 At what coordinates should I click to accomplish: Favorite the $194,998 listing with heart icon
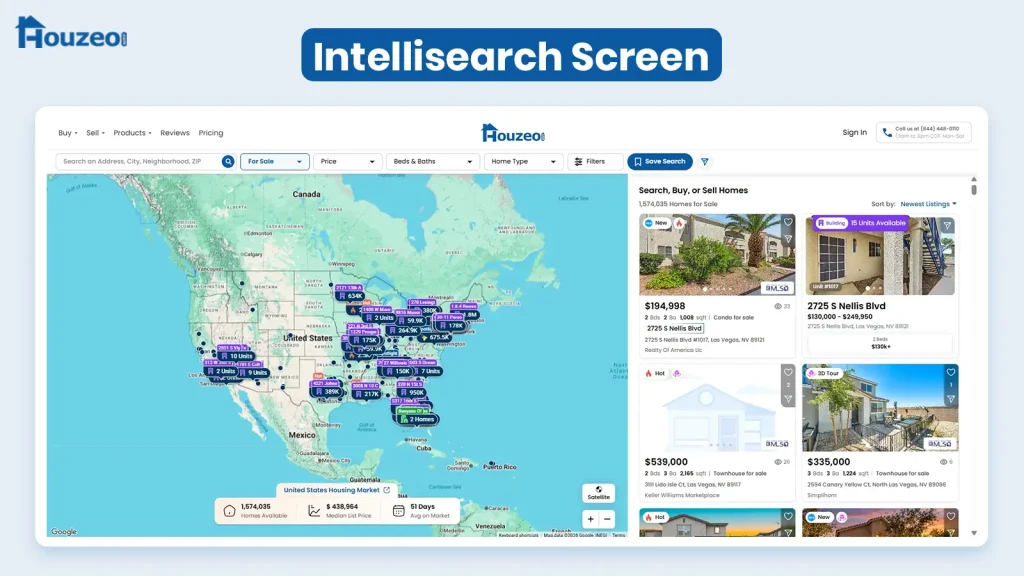[788, 222]
